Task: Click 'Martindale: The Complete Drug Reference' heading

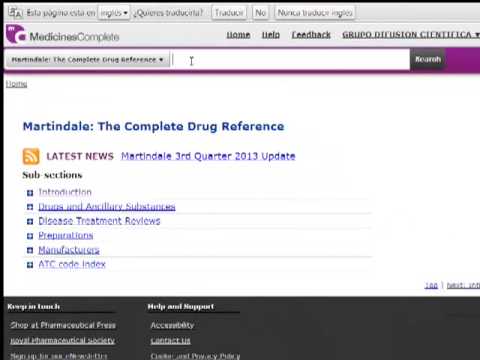Action: click(153, 126)
